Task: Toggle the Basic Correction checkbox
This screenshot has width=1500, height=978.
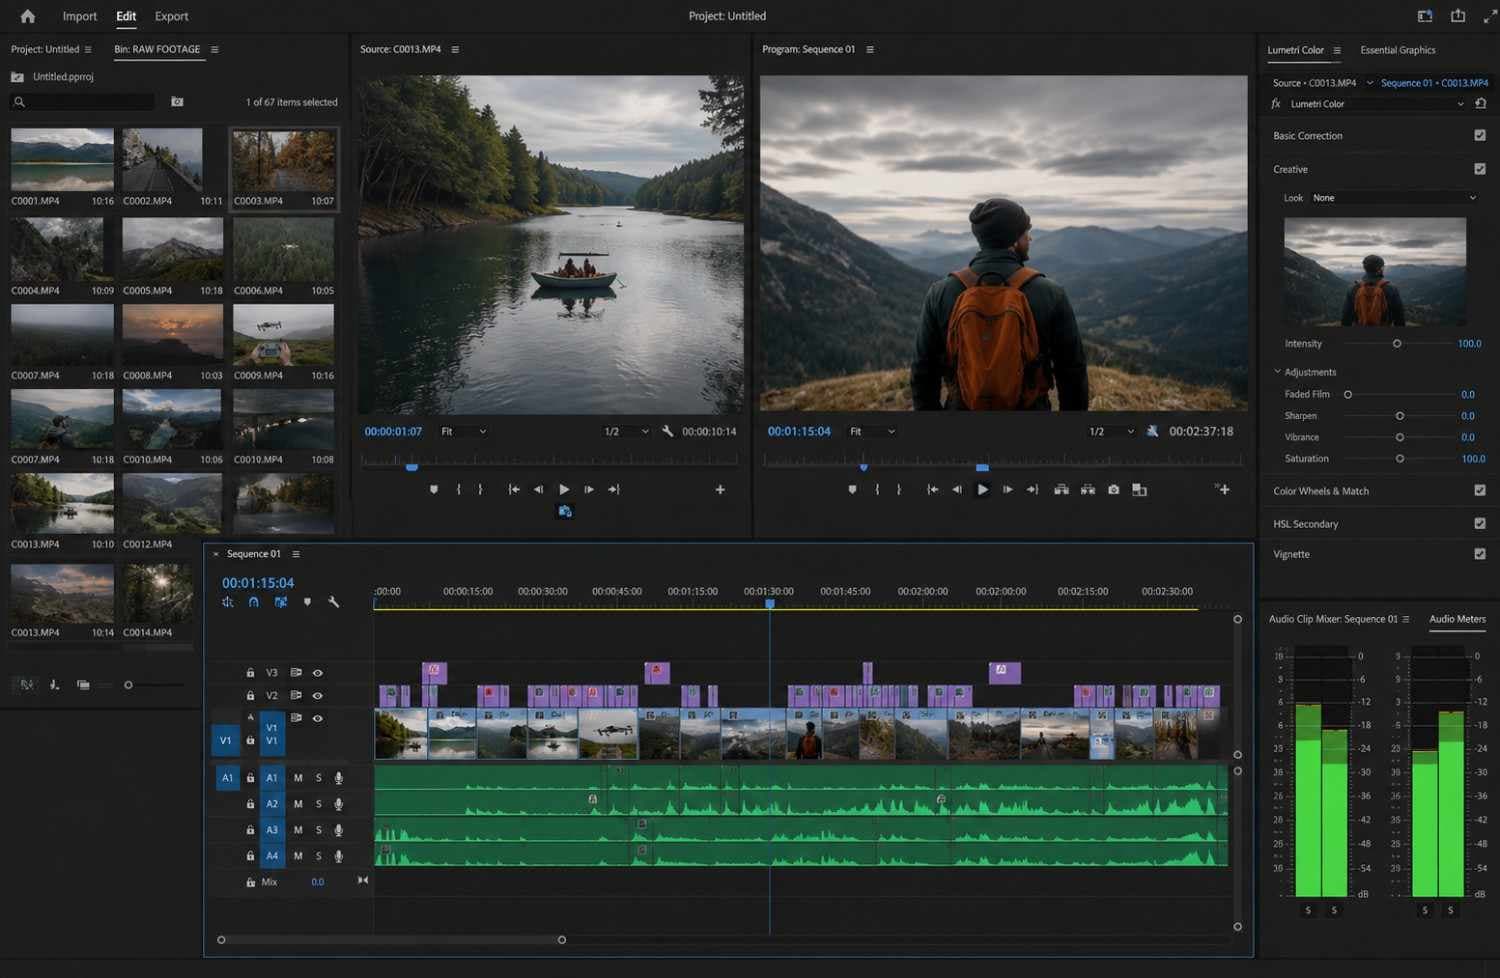Action: pyautogui.click(x=1480, y=135)
